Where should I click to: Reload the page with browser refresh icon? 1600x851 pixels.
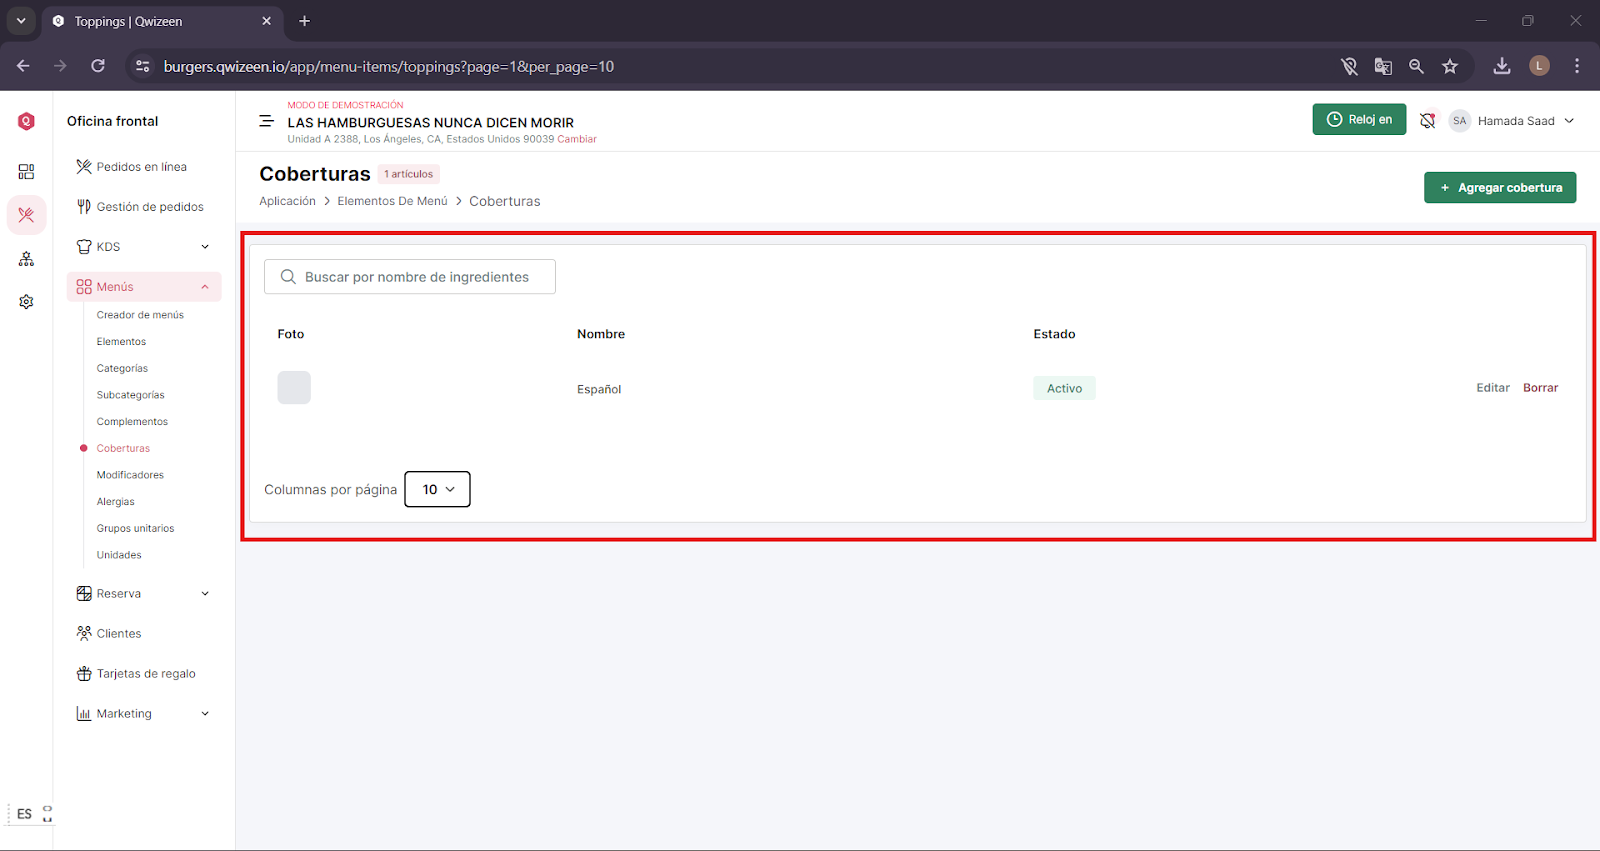click(x=98, y=66)
